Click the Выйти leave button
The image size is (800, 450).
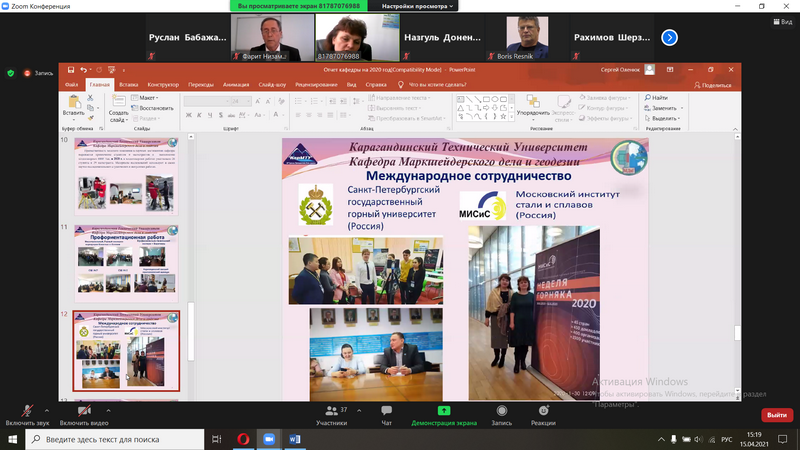coord(777,415)
